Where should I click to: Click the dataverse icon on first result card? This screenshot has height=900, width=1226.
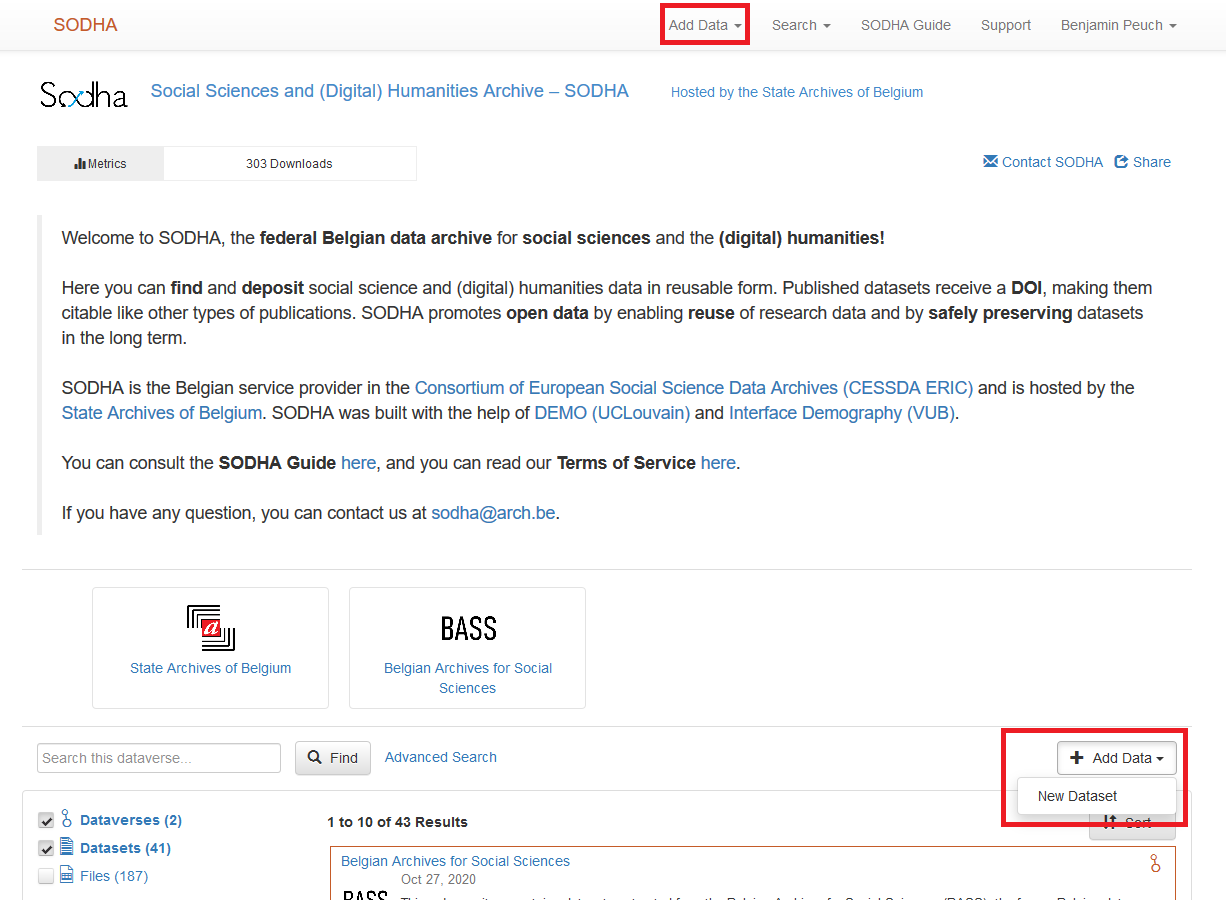[1155, 863]
